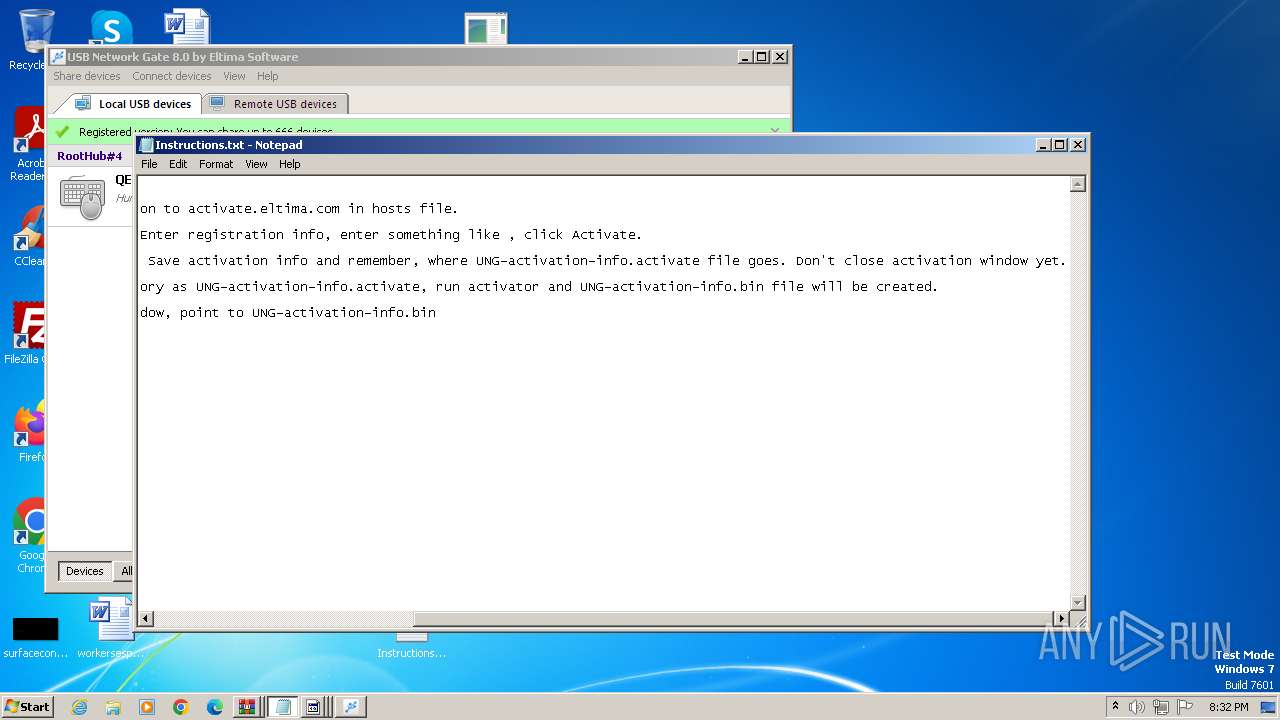Open the Notepad Edit menu
Viewport: 1280px width, 720px height.
coord(178,164)
